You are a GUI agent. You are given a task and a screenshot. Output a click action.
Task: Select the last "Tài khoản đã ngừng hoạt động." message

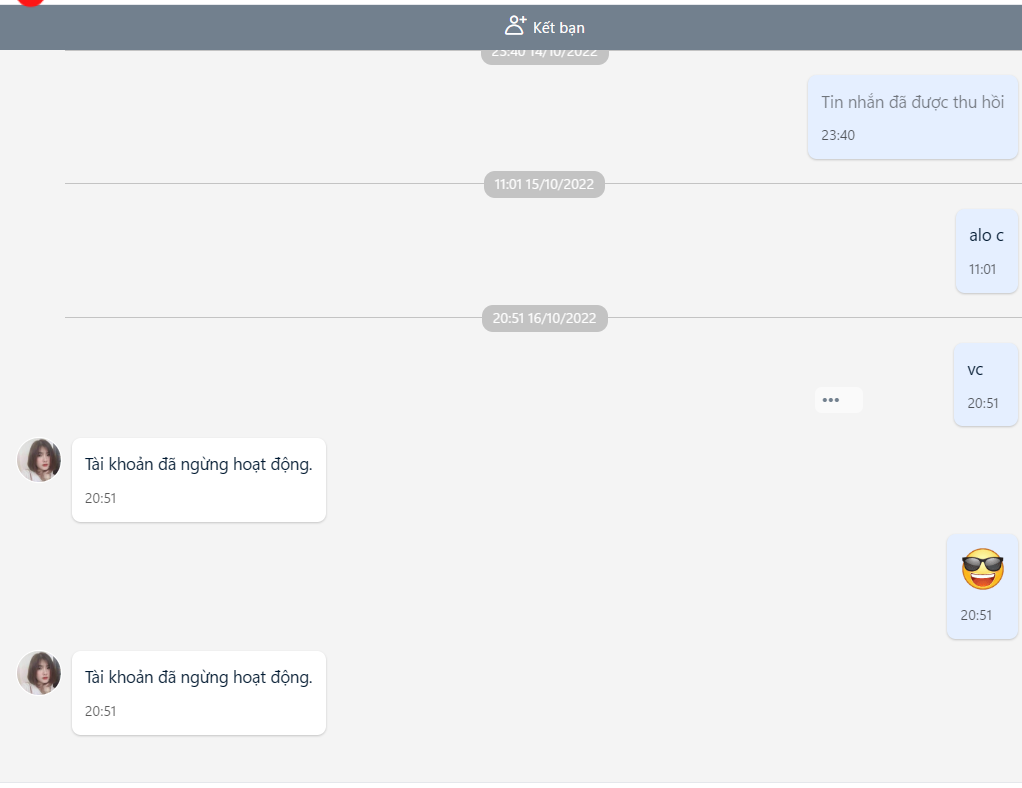pyautogui.click(x=198, y=677)
